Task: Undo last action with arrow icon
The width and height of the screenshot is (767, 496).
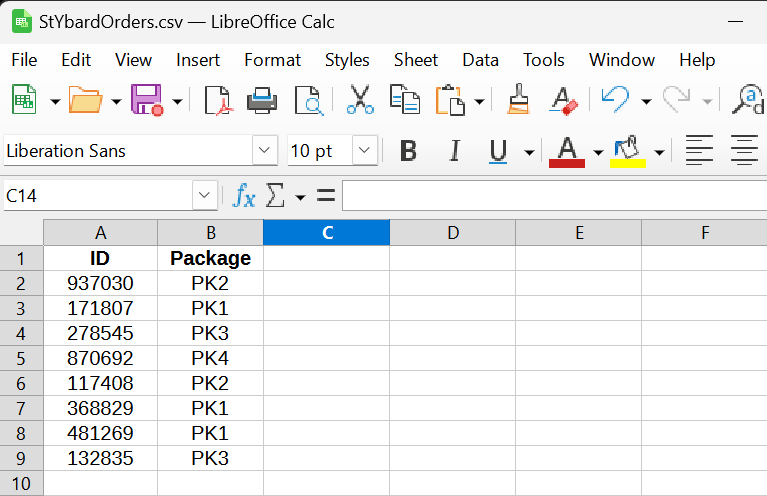Action: coord(615,99)
